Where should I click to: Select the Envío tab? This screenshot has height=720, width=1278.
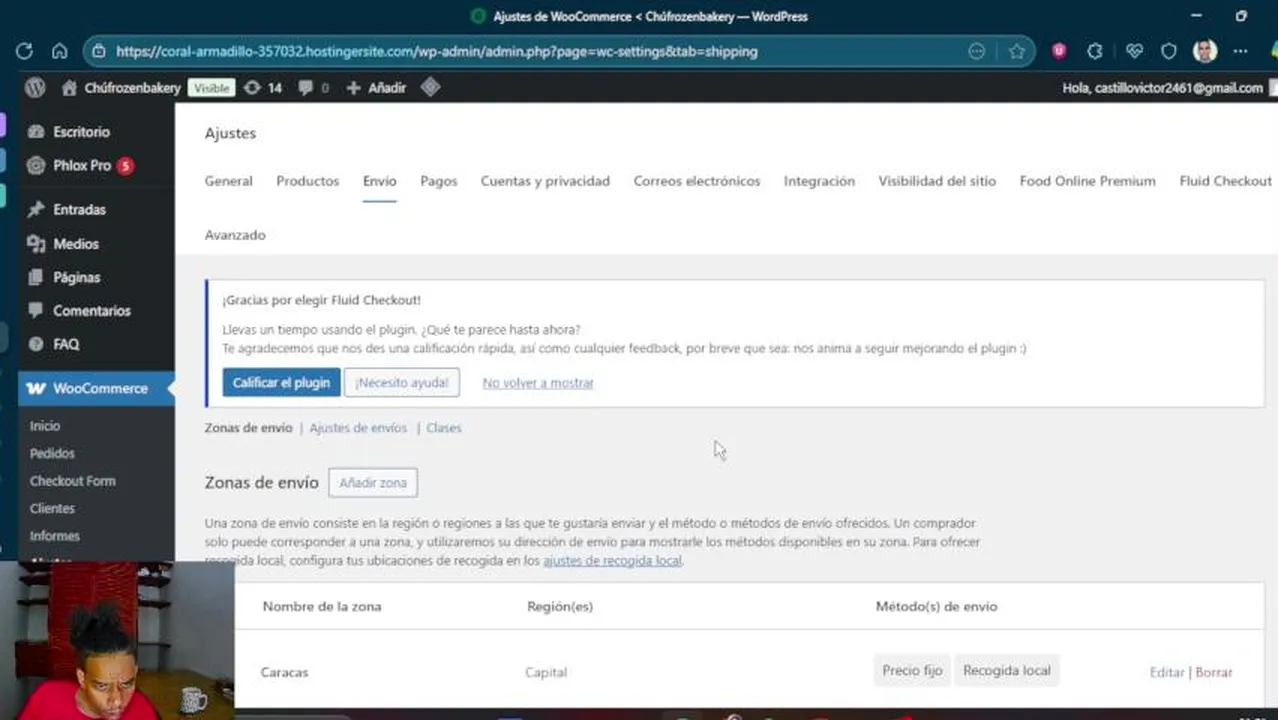click(x=379, y=181)
